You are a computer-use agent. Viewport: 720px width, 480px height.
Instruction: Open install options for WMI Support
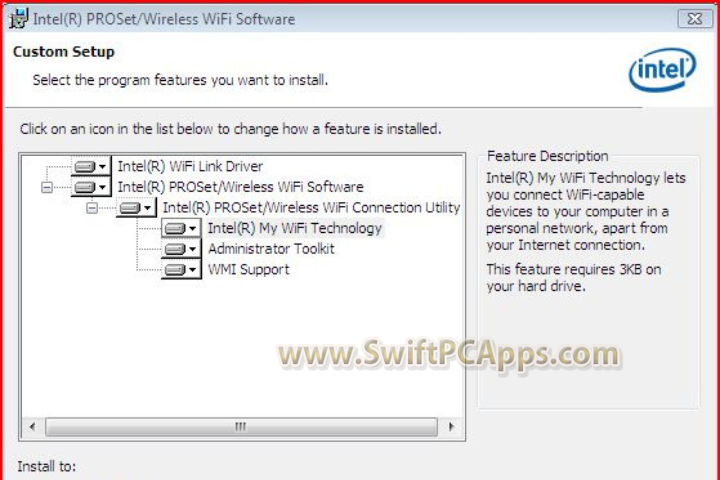point(181,270)
